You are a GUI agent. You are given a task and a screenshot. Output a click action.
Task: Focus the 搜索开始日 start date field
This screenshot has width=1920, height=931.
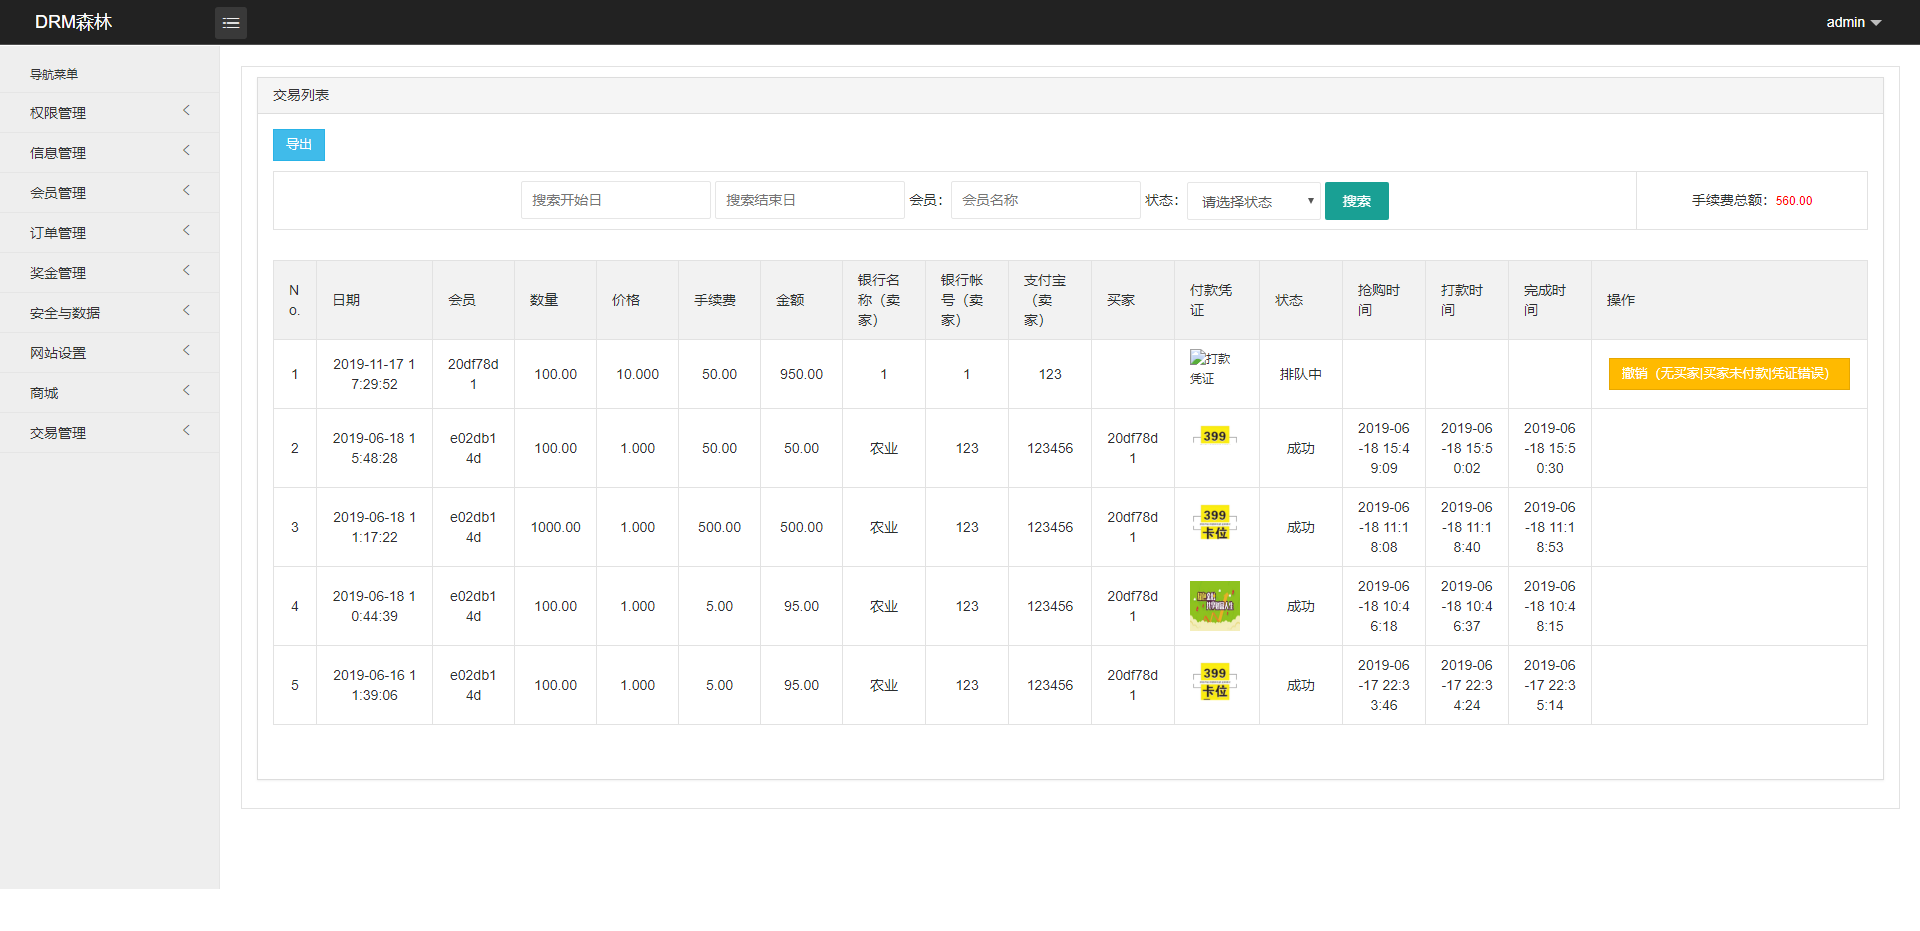[x=615, y=200]
